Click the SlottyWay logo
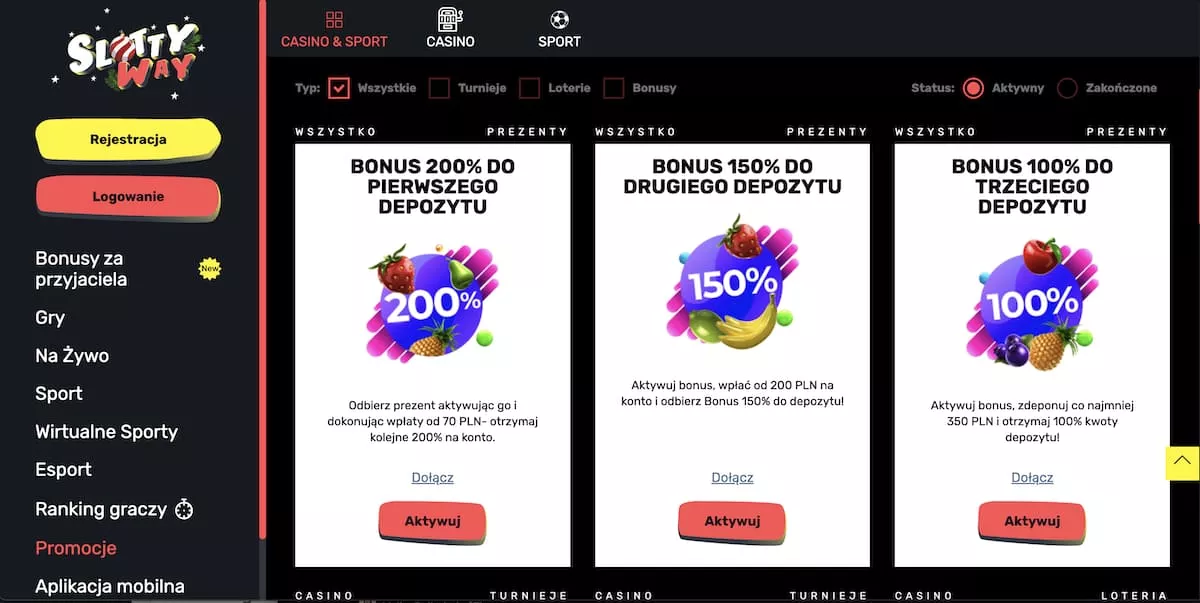The image size is (1200, 603). [127, 55]
